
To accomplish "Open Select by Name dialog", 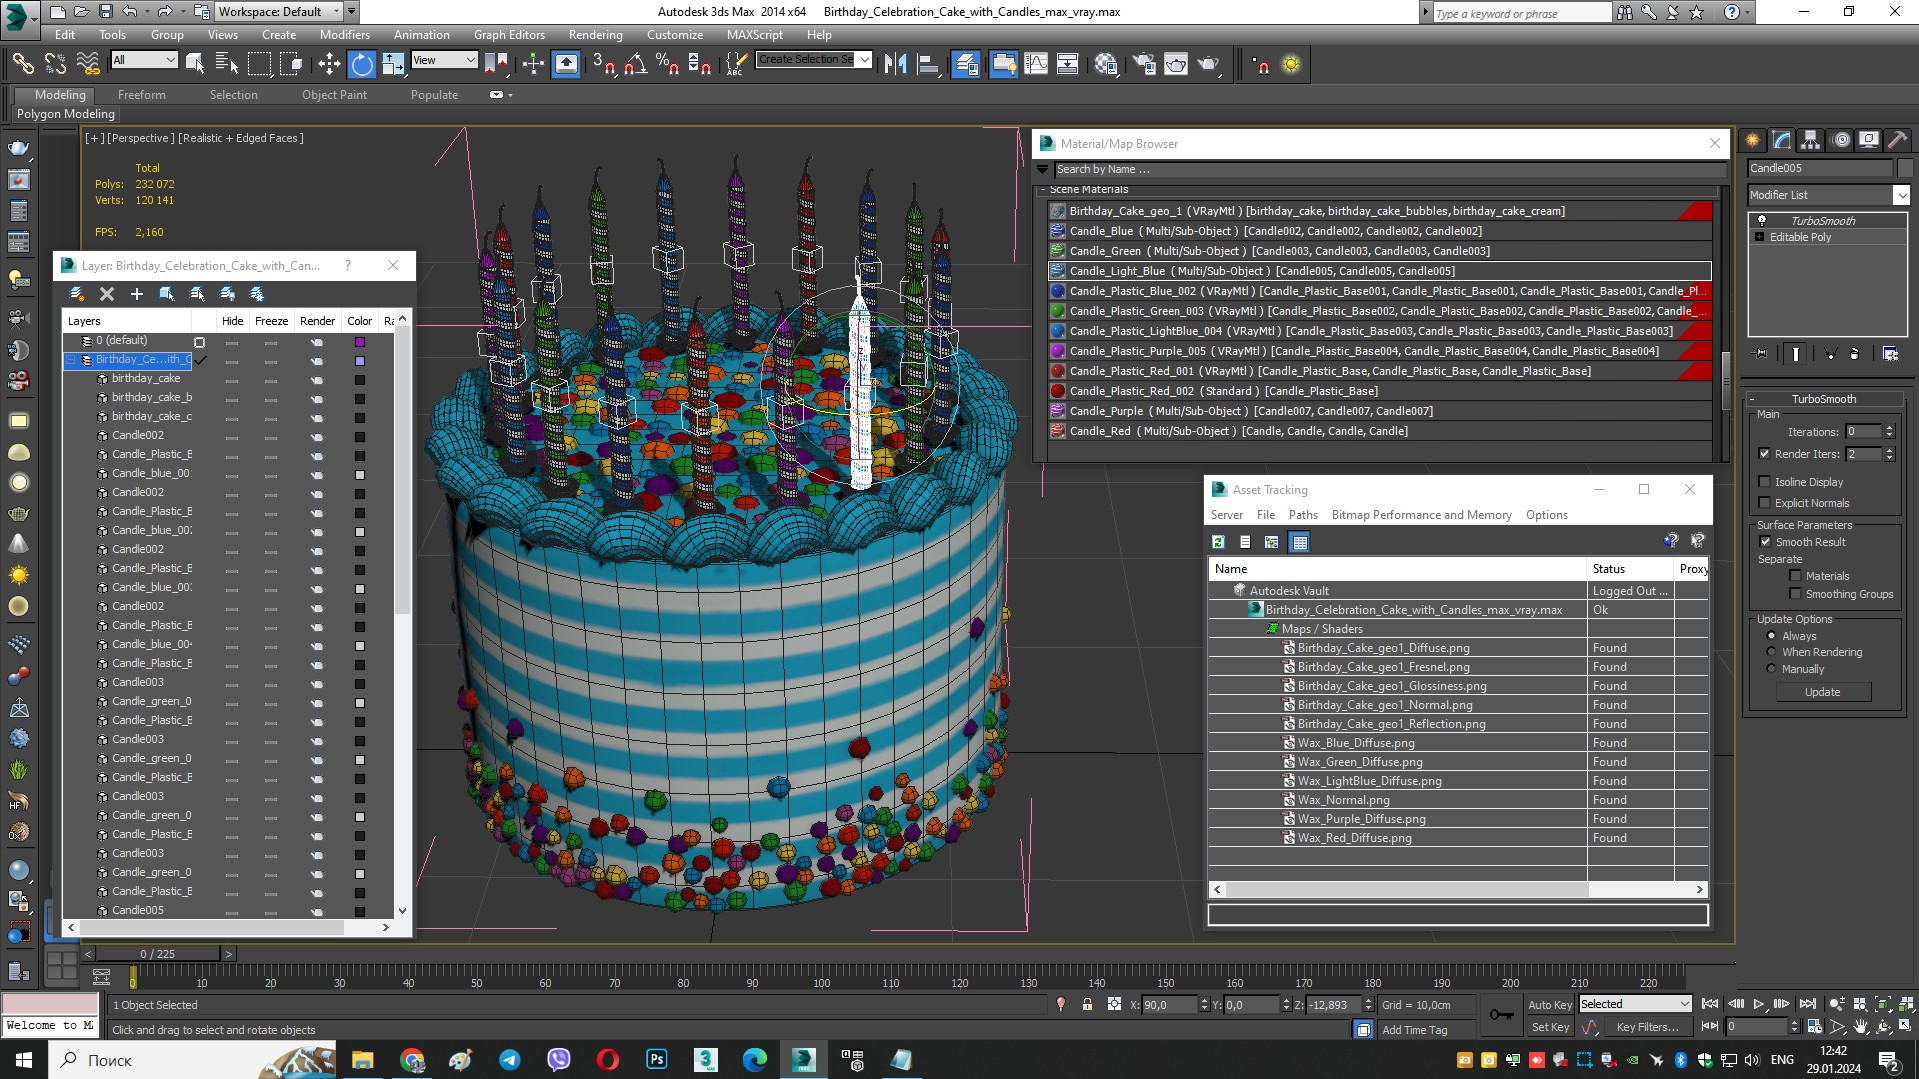I will click(227, 64).
